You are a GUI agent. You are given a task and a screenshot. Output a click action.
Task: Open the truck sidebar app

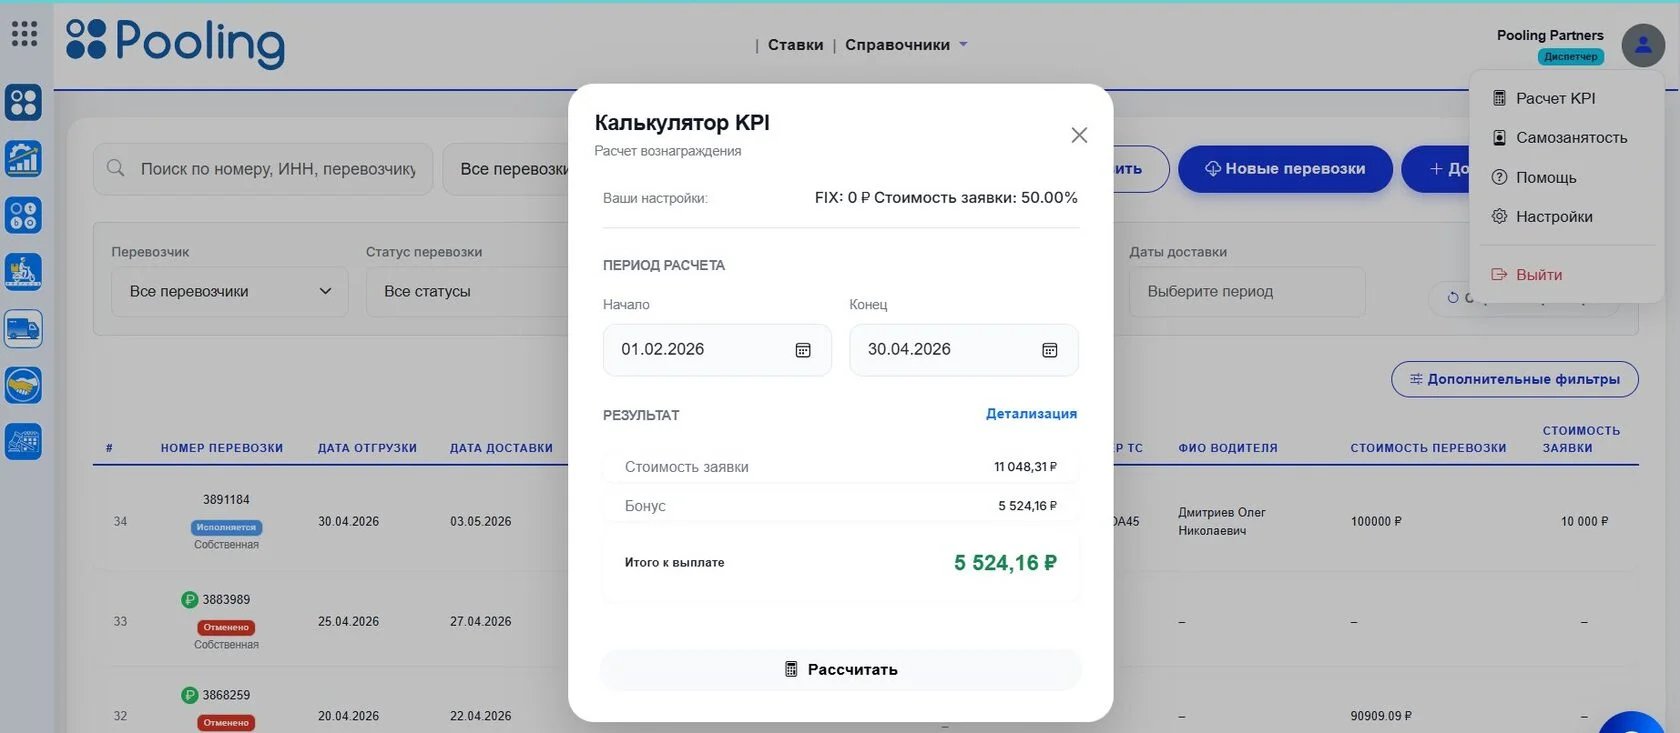tap(23, 328)
